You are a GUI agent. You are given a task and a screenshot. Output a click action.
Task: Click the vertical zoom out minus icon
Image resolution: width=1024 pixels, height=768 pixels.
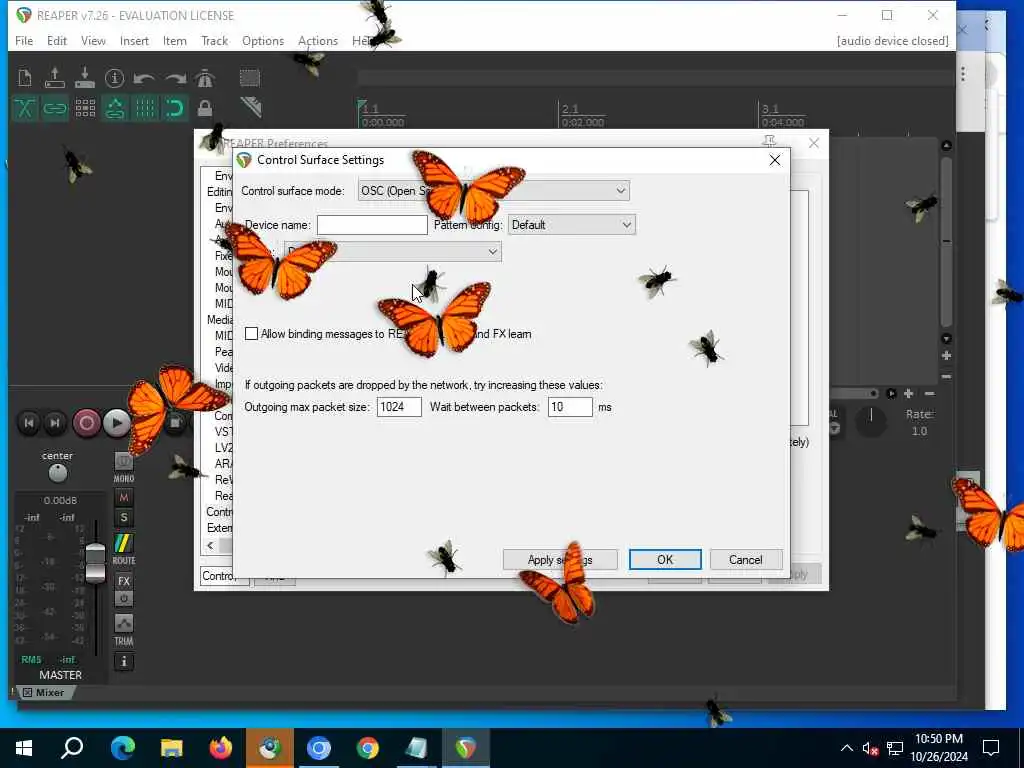pyautogui.click(x=946, y=376)
